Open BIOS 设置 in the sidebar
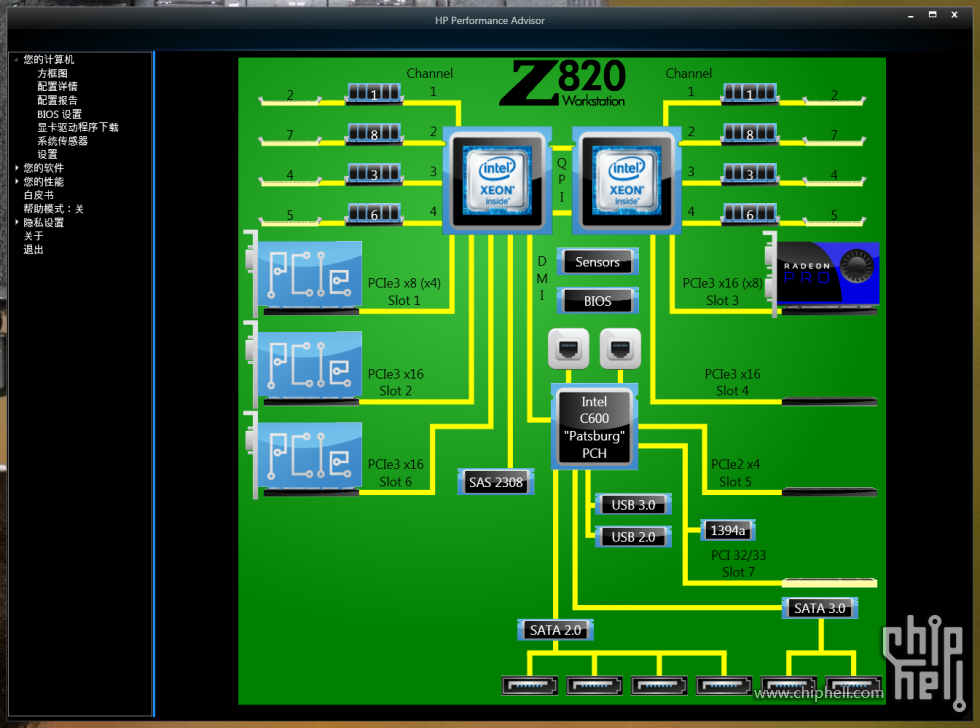The height and width of the screenshot is (728, 980). tap(59, 114)
